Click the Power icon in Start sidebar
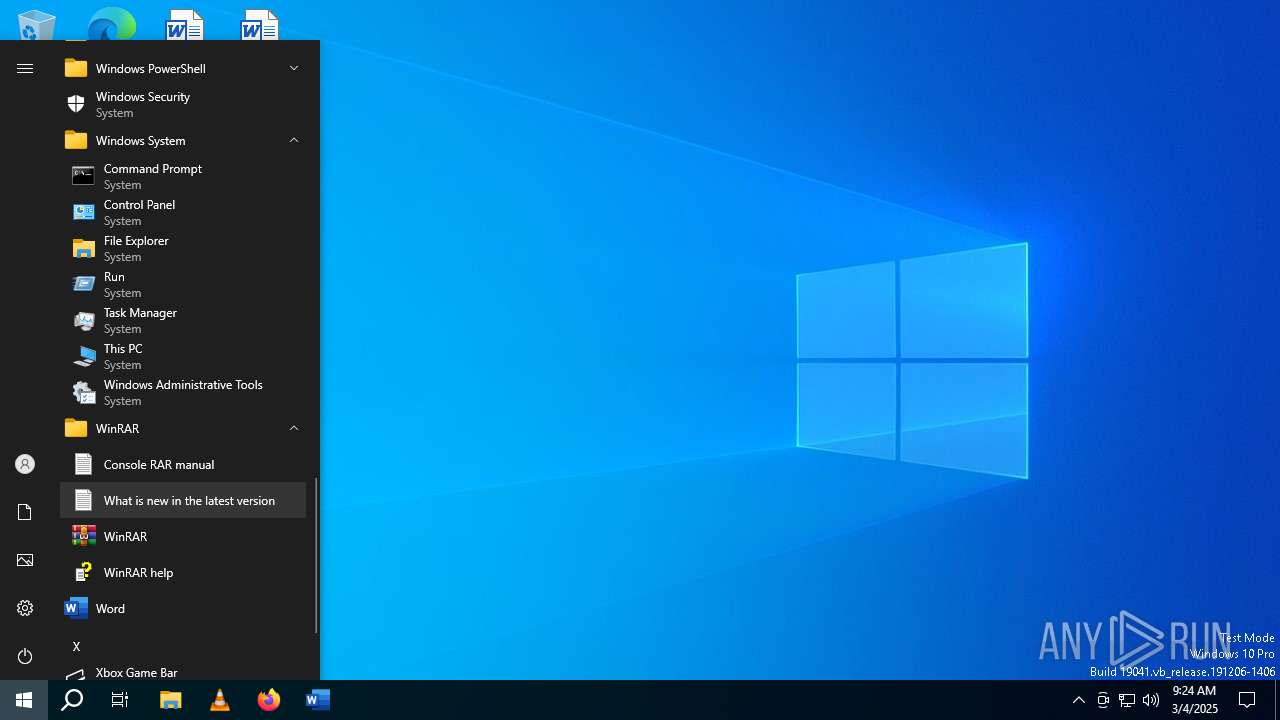 click(x=25, y=656)
